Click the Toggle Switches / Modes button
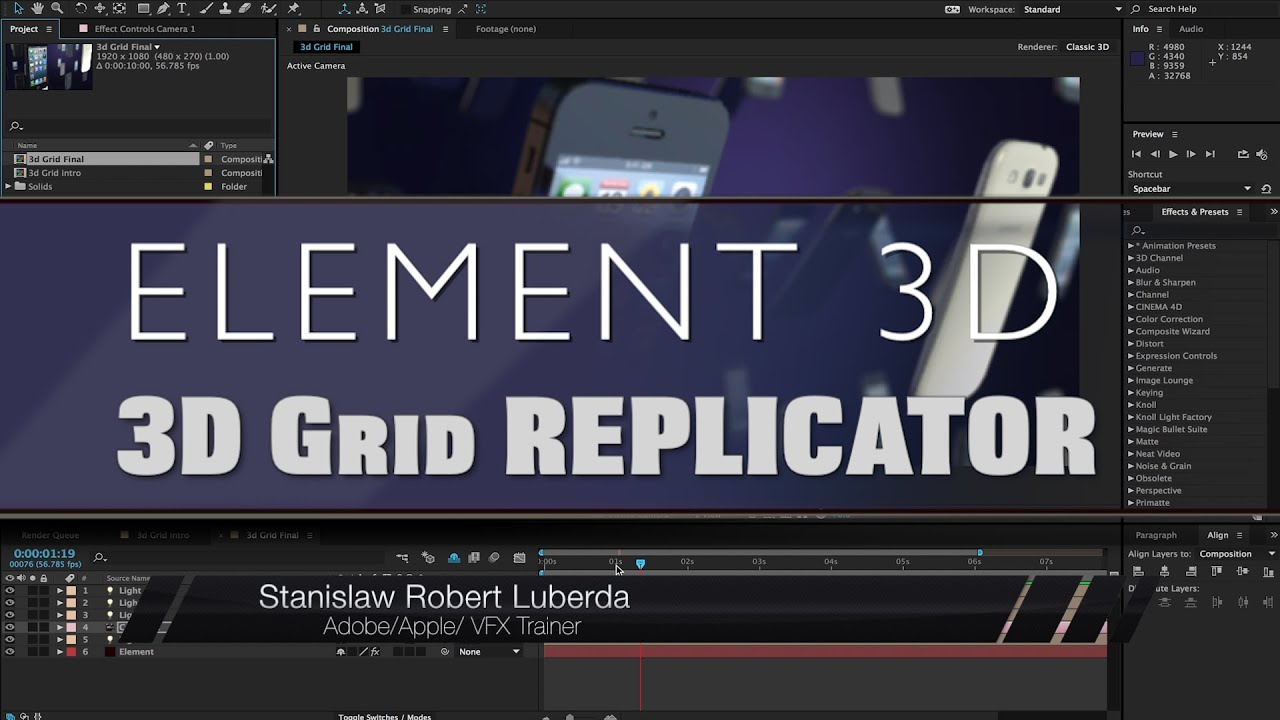Screen dimensions: 1280x720 (385, 716)
